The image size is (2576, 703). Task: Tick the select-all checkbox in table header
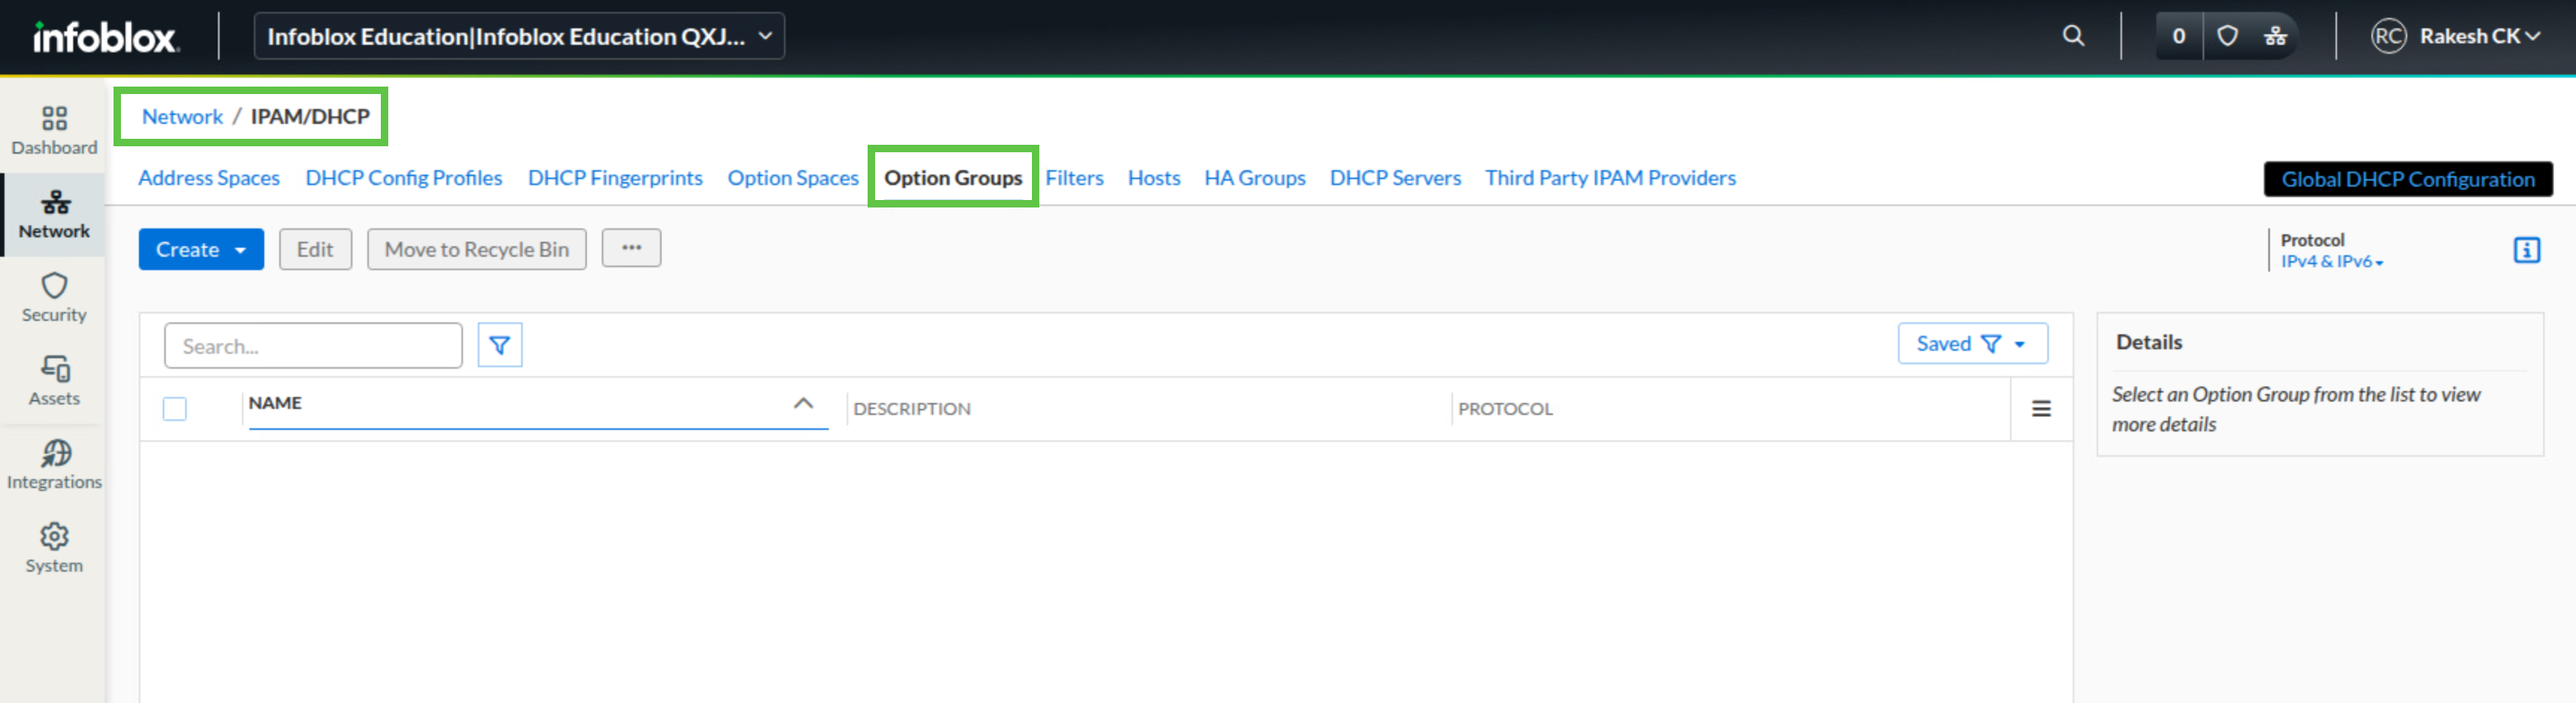175,408
